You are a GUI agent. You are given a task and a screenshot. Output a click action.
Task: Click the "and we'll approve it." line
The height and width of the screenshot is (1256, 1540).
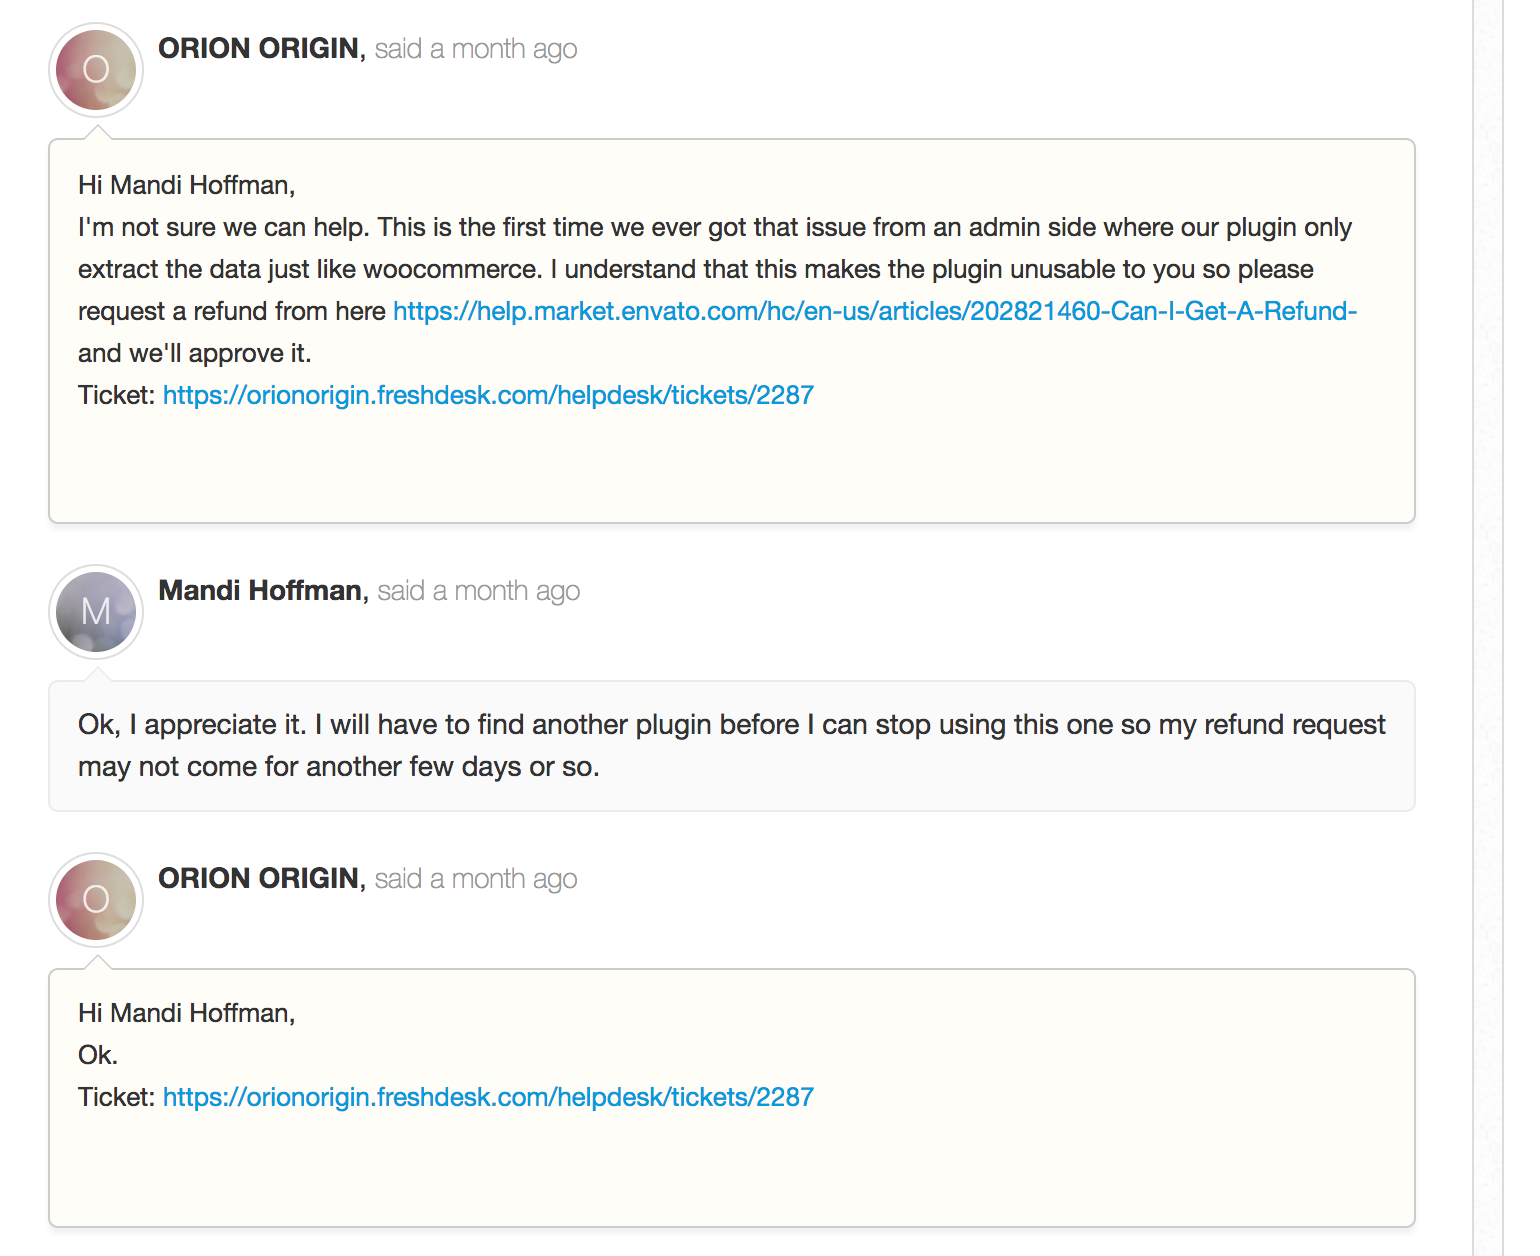tap(195, 353)
